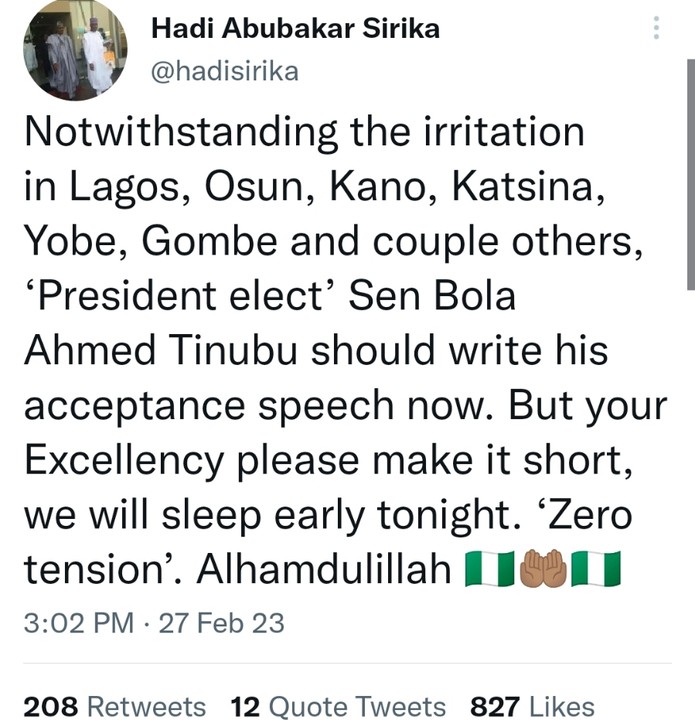Screen dimensions: 695x720
Task: Open the three-dot more options menu
Action: pyautogui.click(x=656, y=28)
